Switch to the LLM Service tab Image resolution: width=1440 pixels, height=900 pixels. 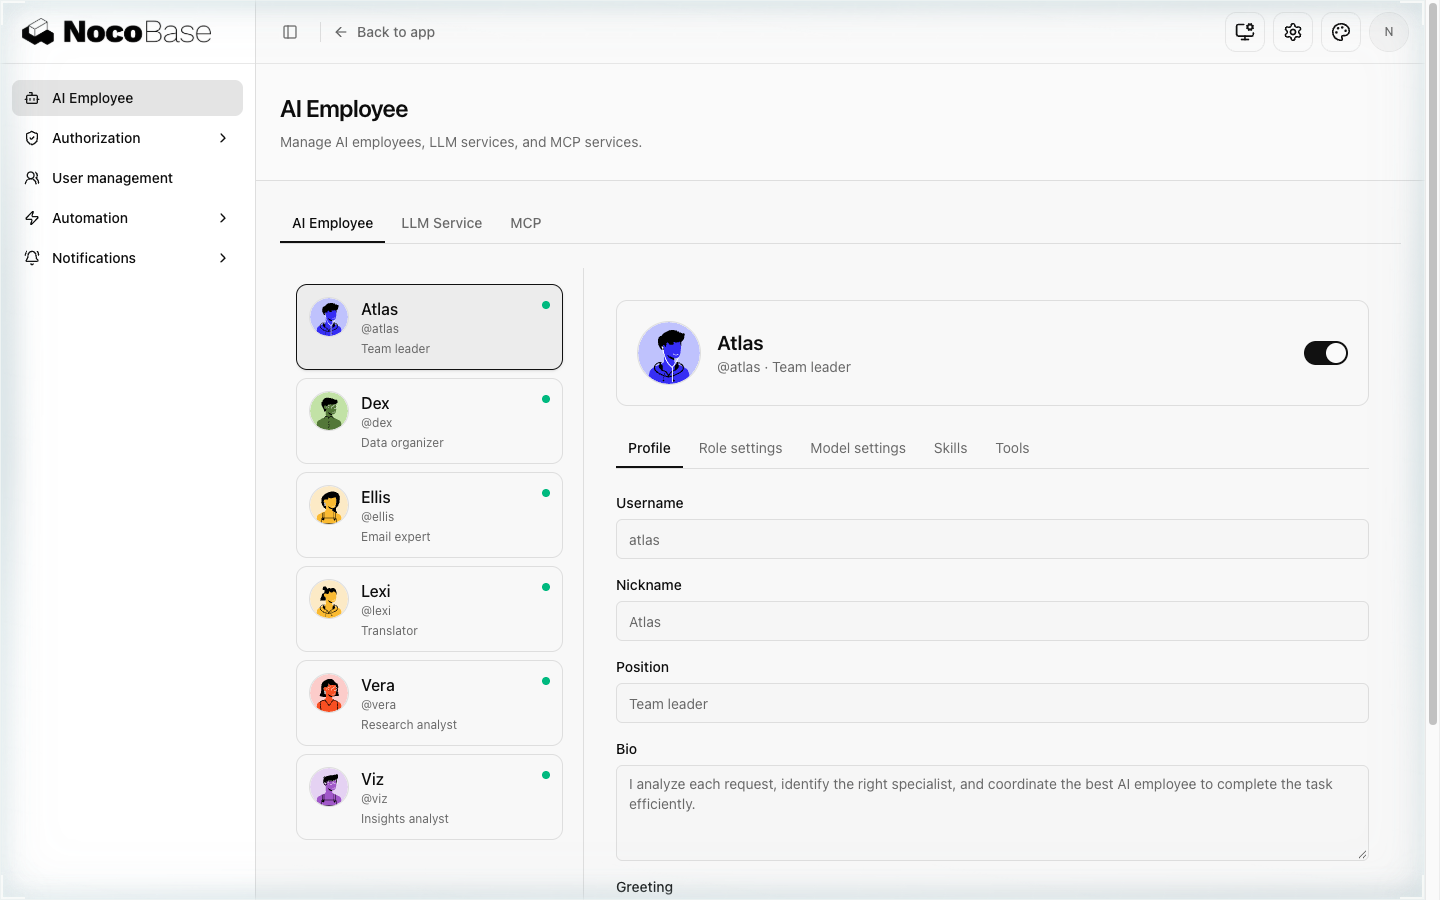(x=442, y=223)
